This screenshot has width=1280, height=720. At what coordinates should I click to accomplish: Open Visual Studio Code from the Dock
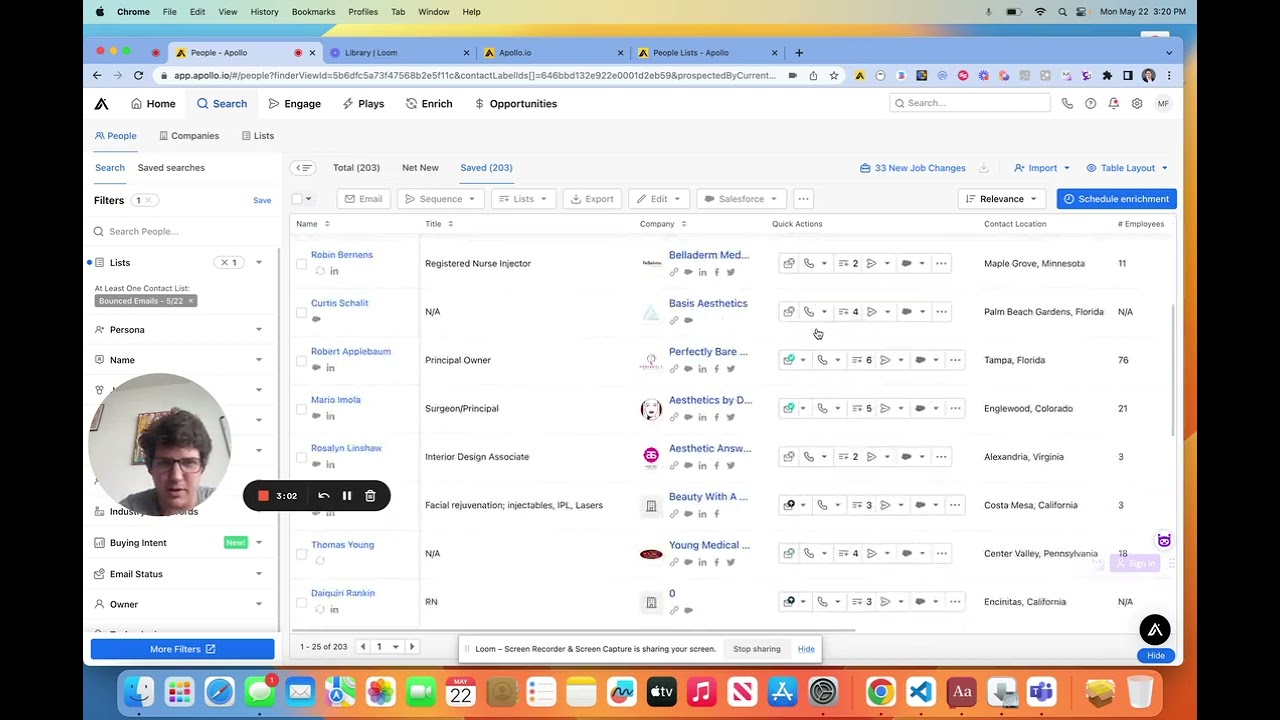click(x=921, y=692)
